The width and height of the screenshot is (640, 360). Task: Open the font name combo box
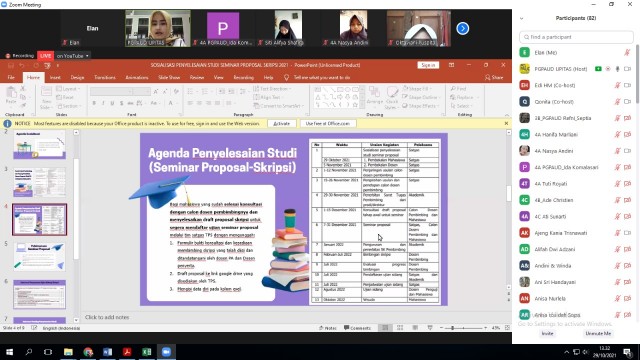(x=111, y=91)
